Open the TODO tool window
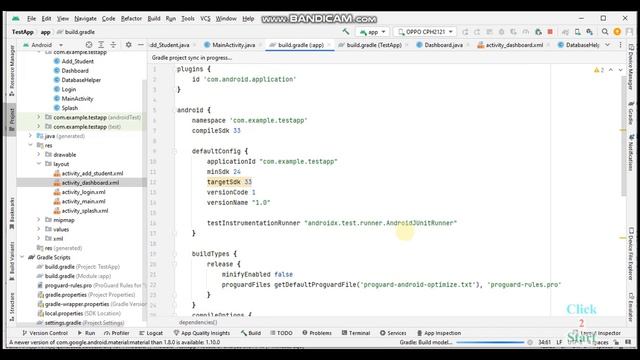The width and height of the screenshot is (640, 360). (x=281, y=333)
